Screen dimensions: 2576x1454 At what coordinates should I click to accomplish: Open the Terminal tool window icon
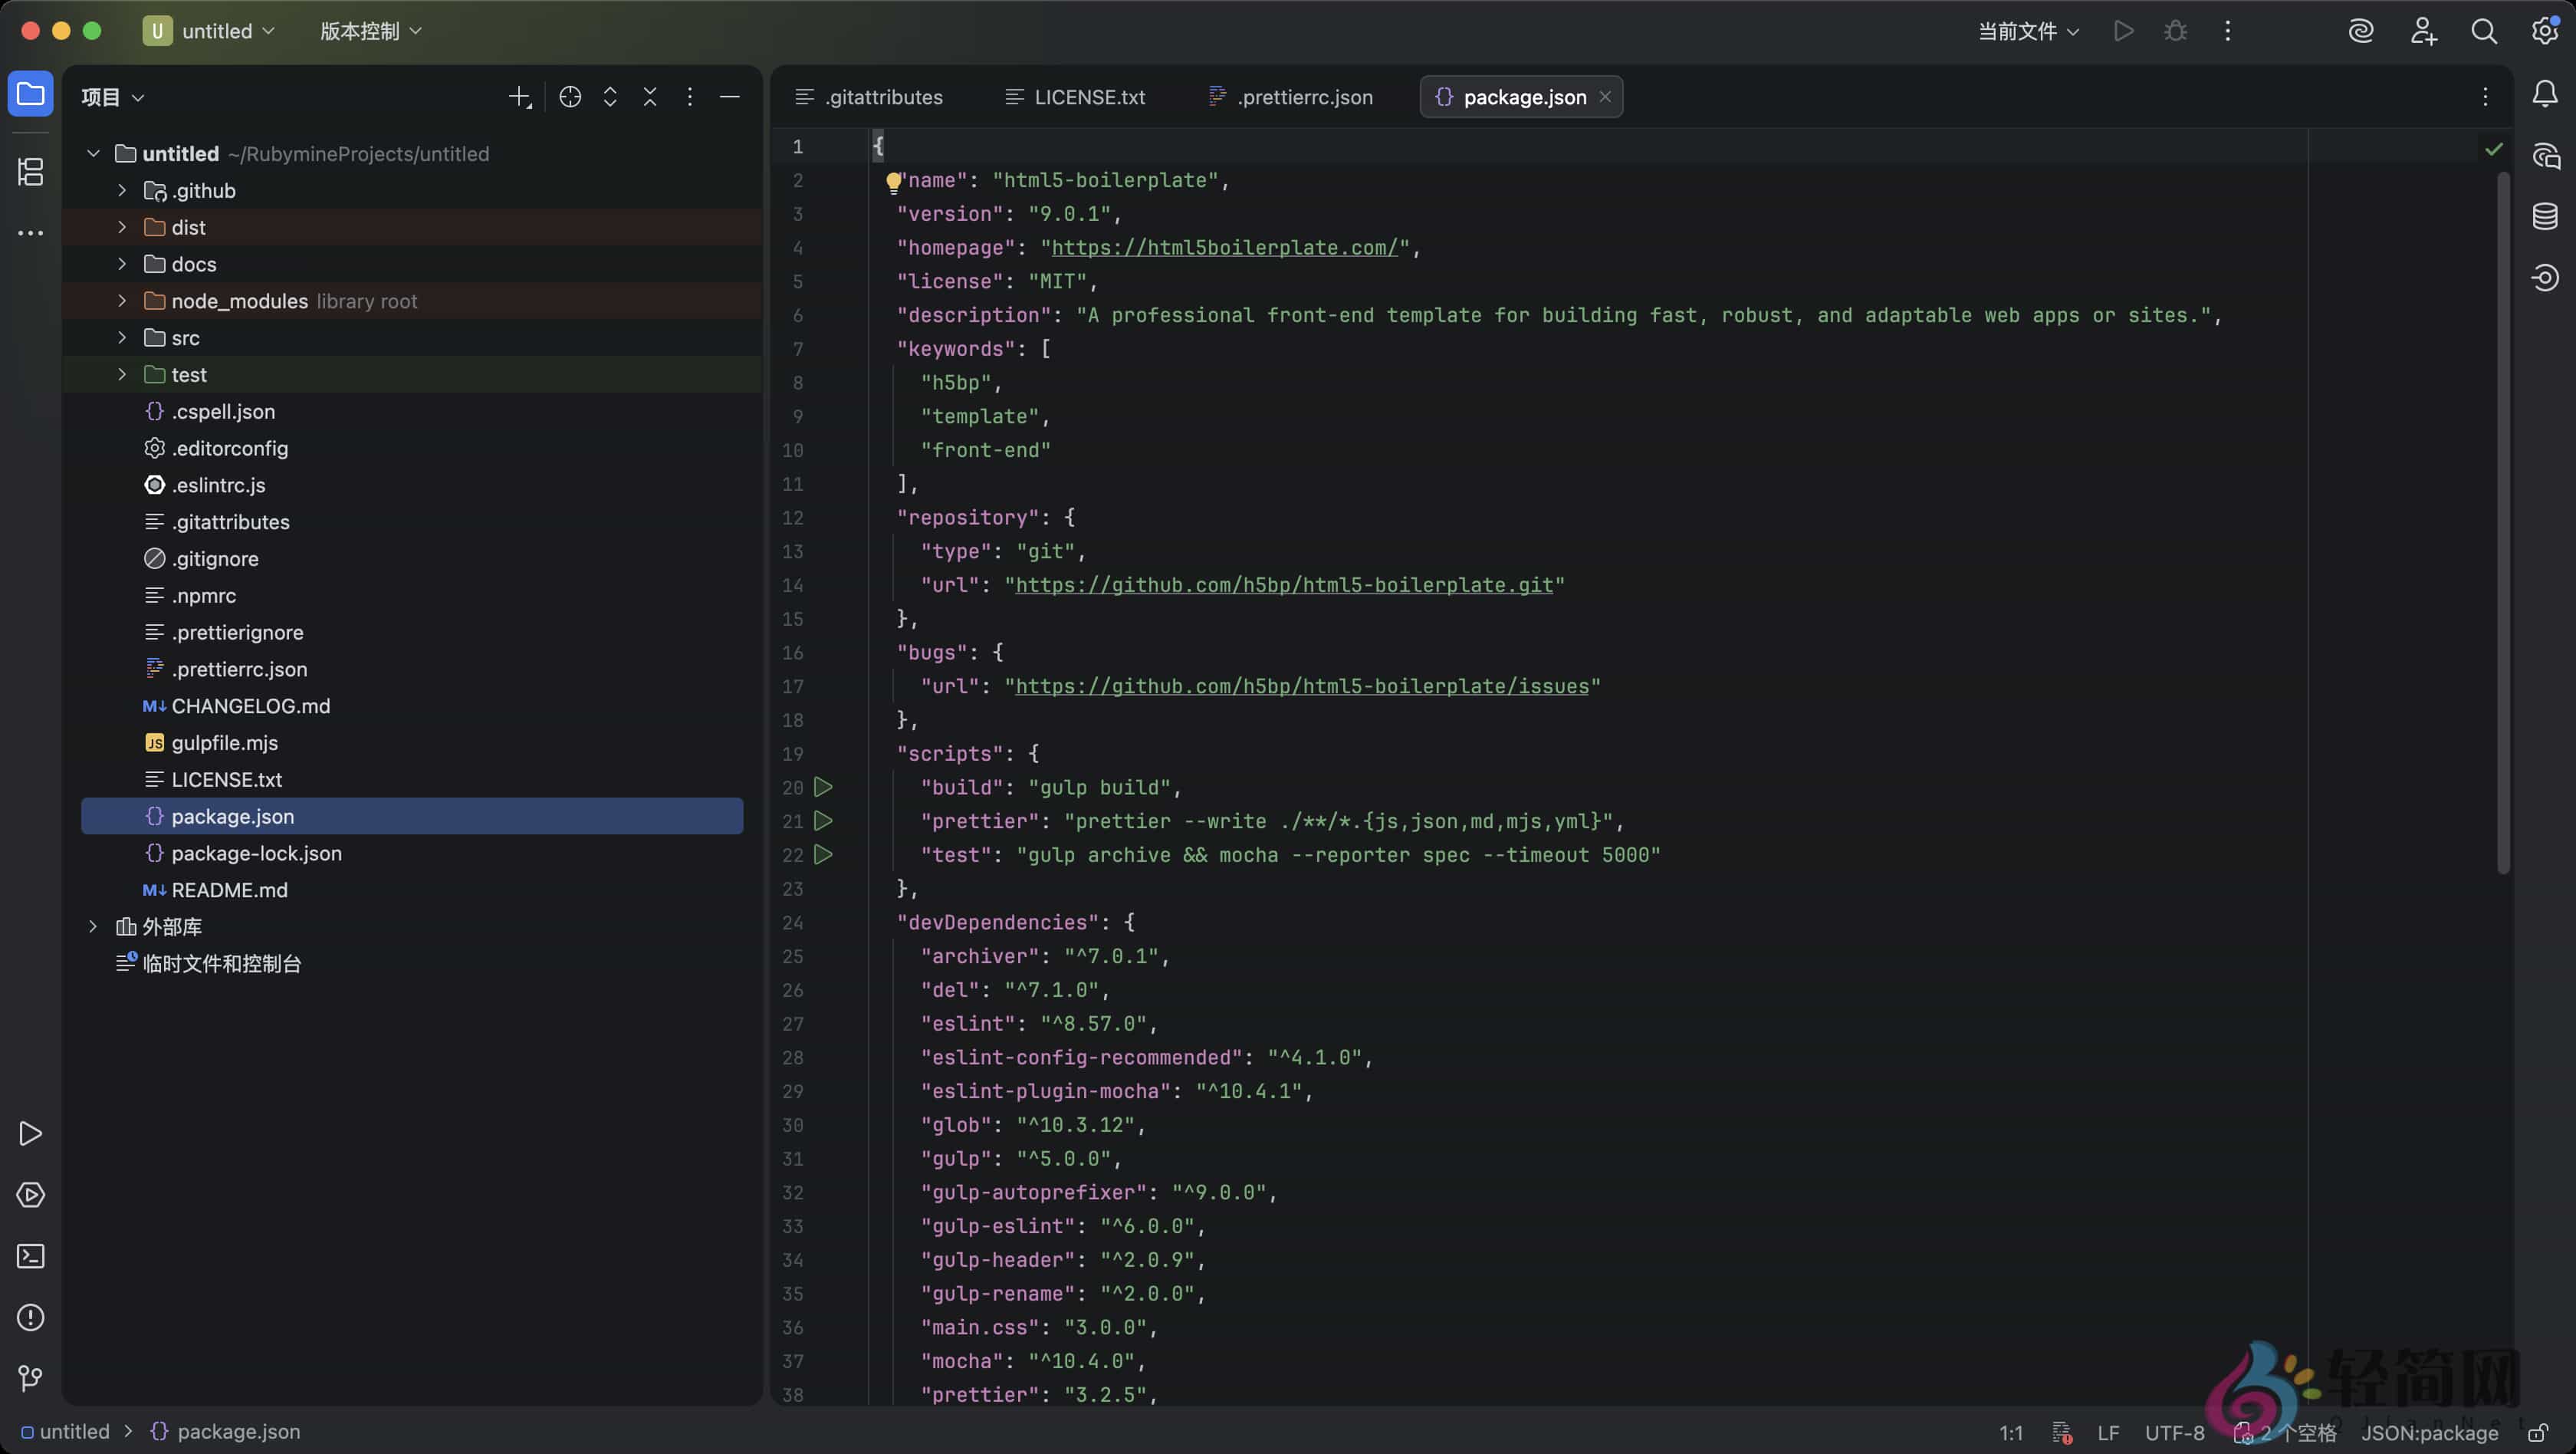pyautogui.click(x=30, y=1256)
